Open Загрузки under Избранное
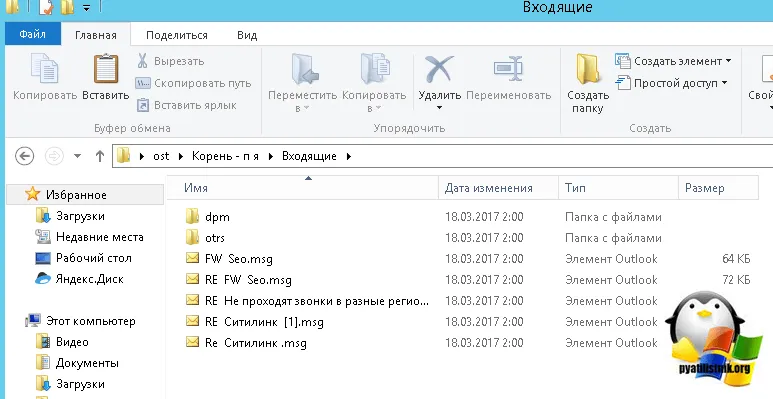773x399 pixels. [x=80, y=216]
